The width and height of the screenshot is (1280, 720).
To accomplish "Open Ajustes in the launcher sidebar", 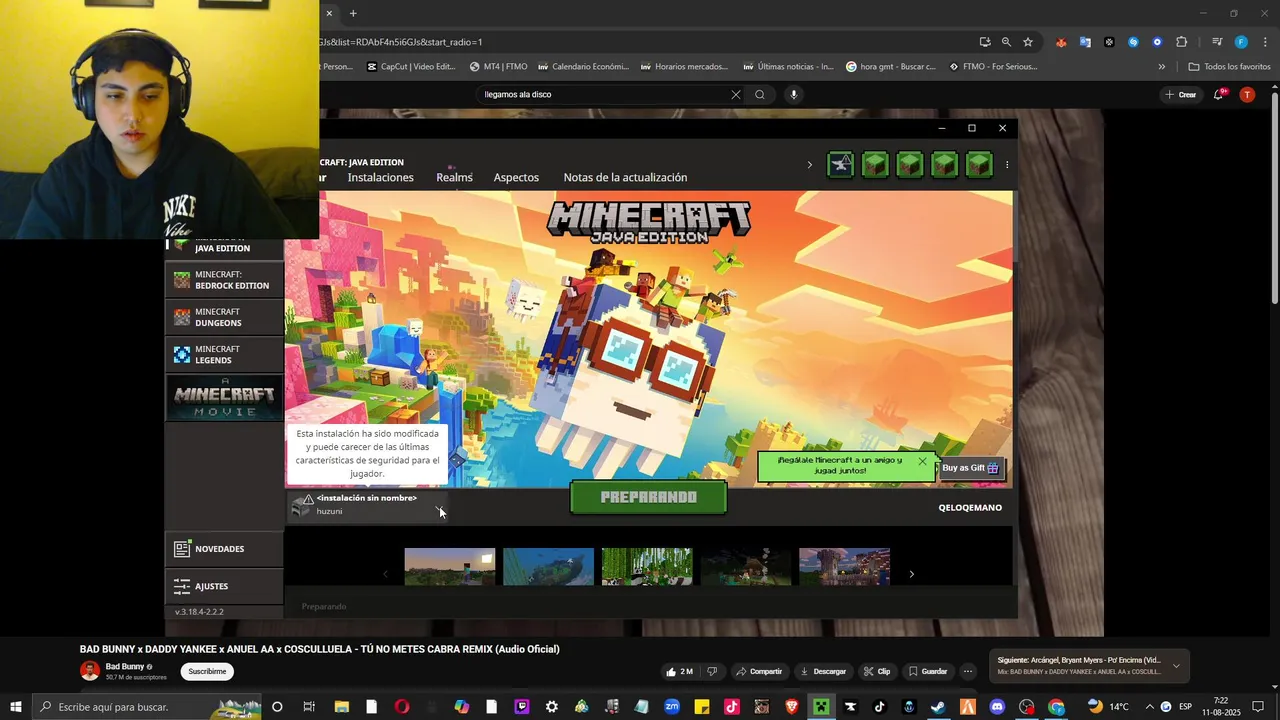I will [x=224, y=586].
